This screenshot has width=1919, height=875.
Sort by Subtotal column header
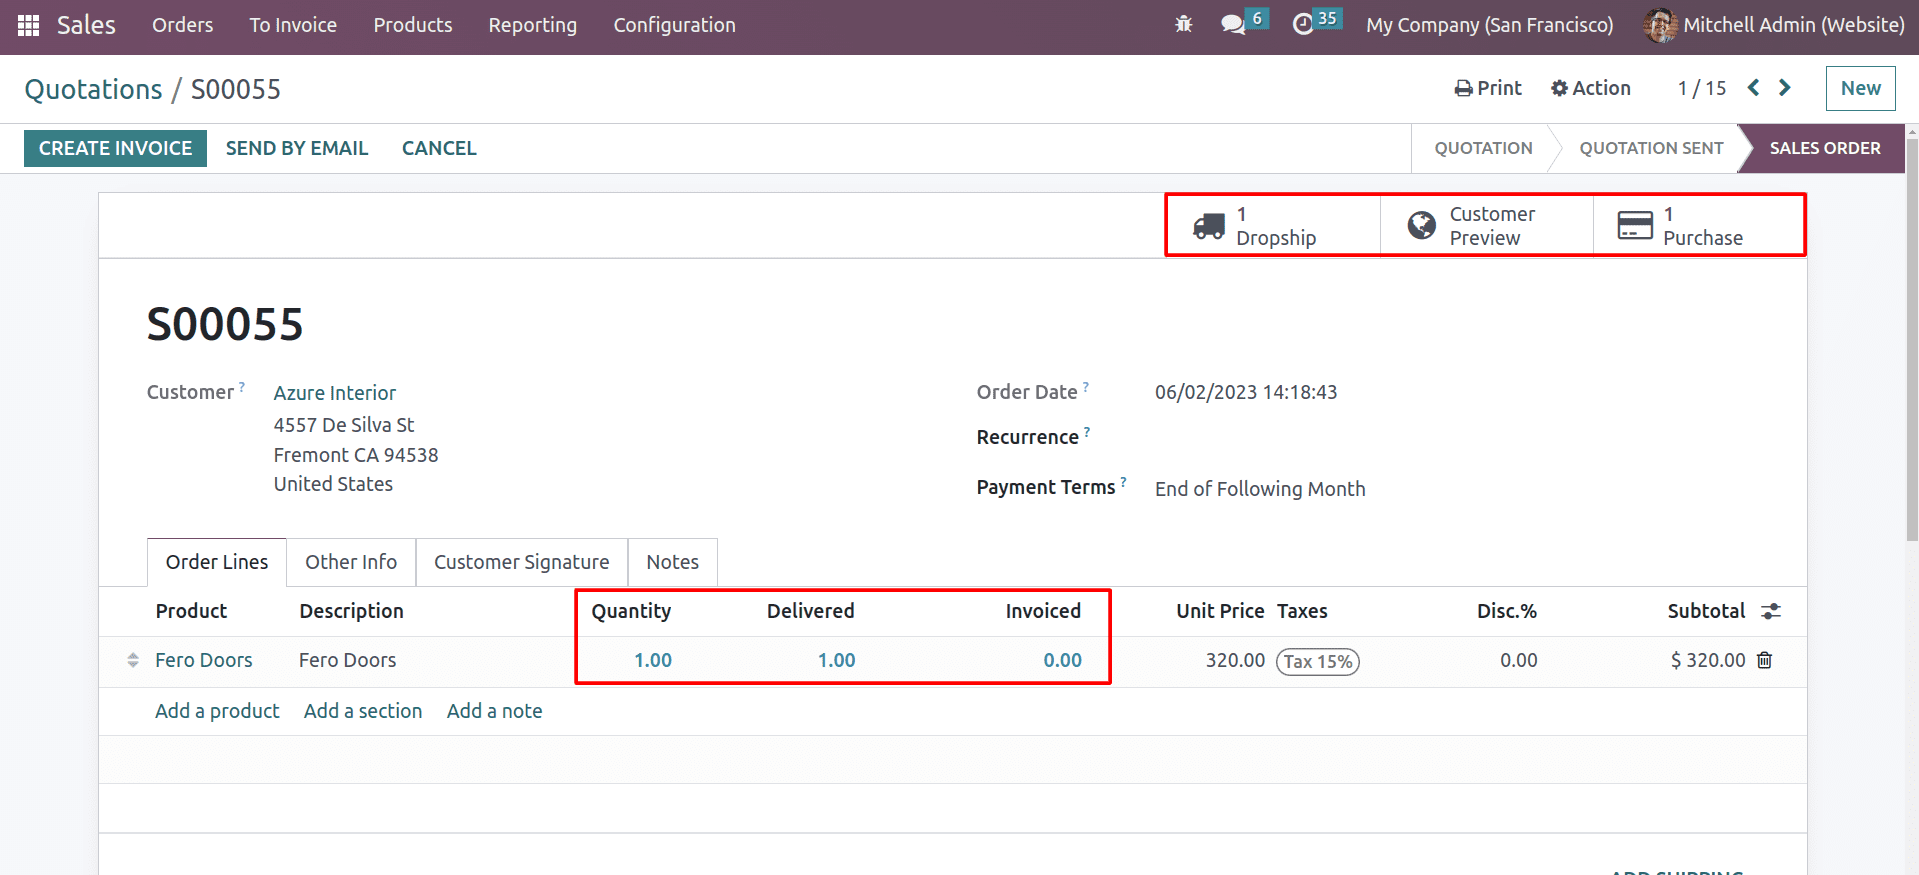pos(1706,611)
